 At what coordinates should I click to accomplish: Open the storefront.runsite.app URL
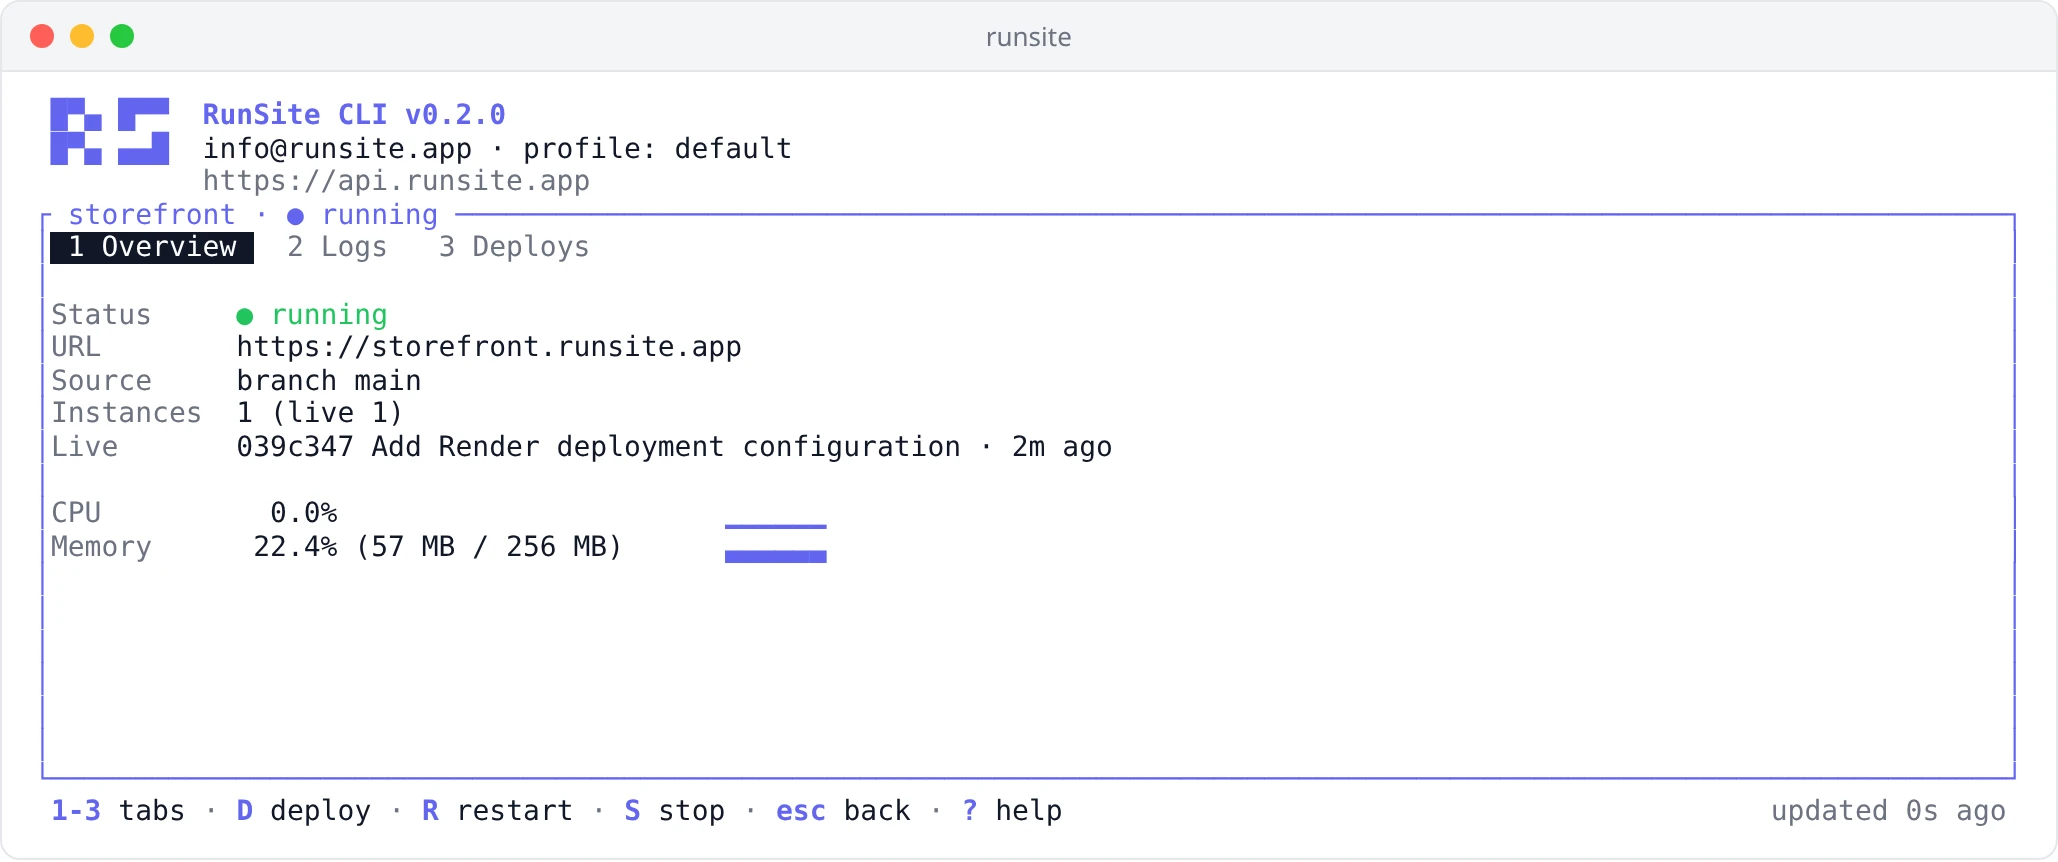click(x=489, y=347)
